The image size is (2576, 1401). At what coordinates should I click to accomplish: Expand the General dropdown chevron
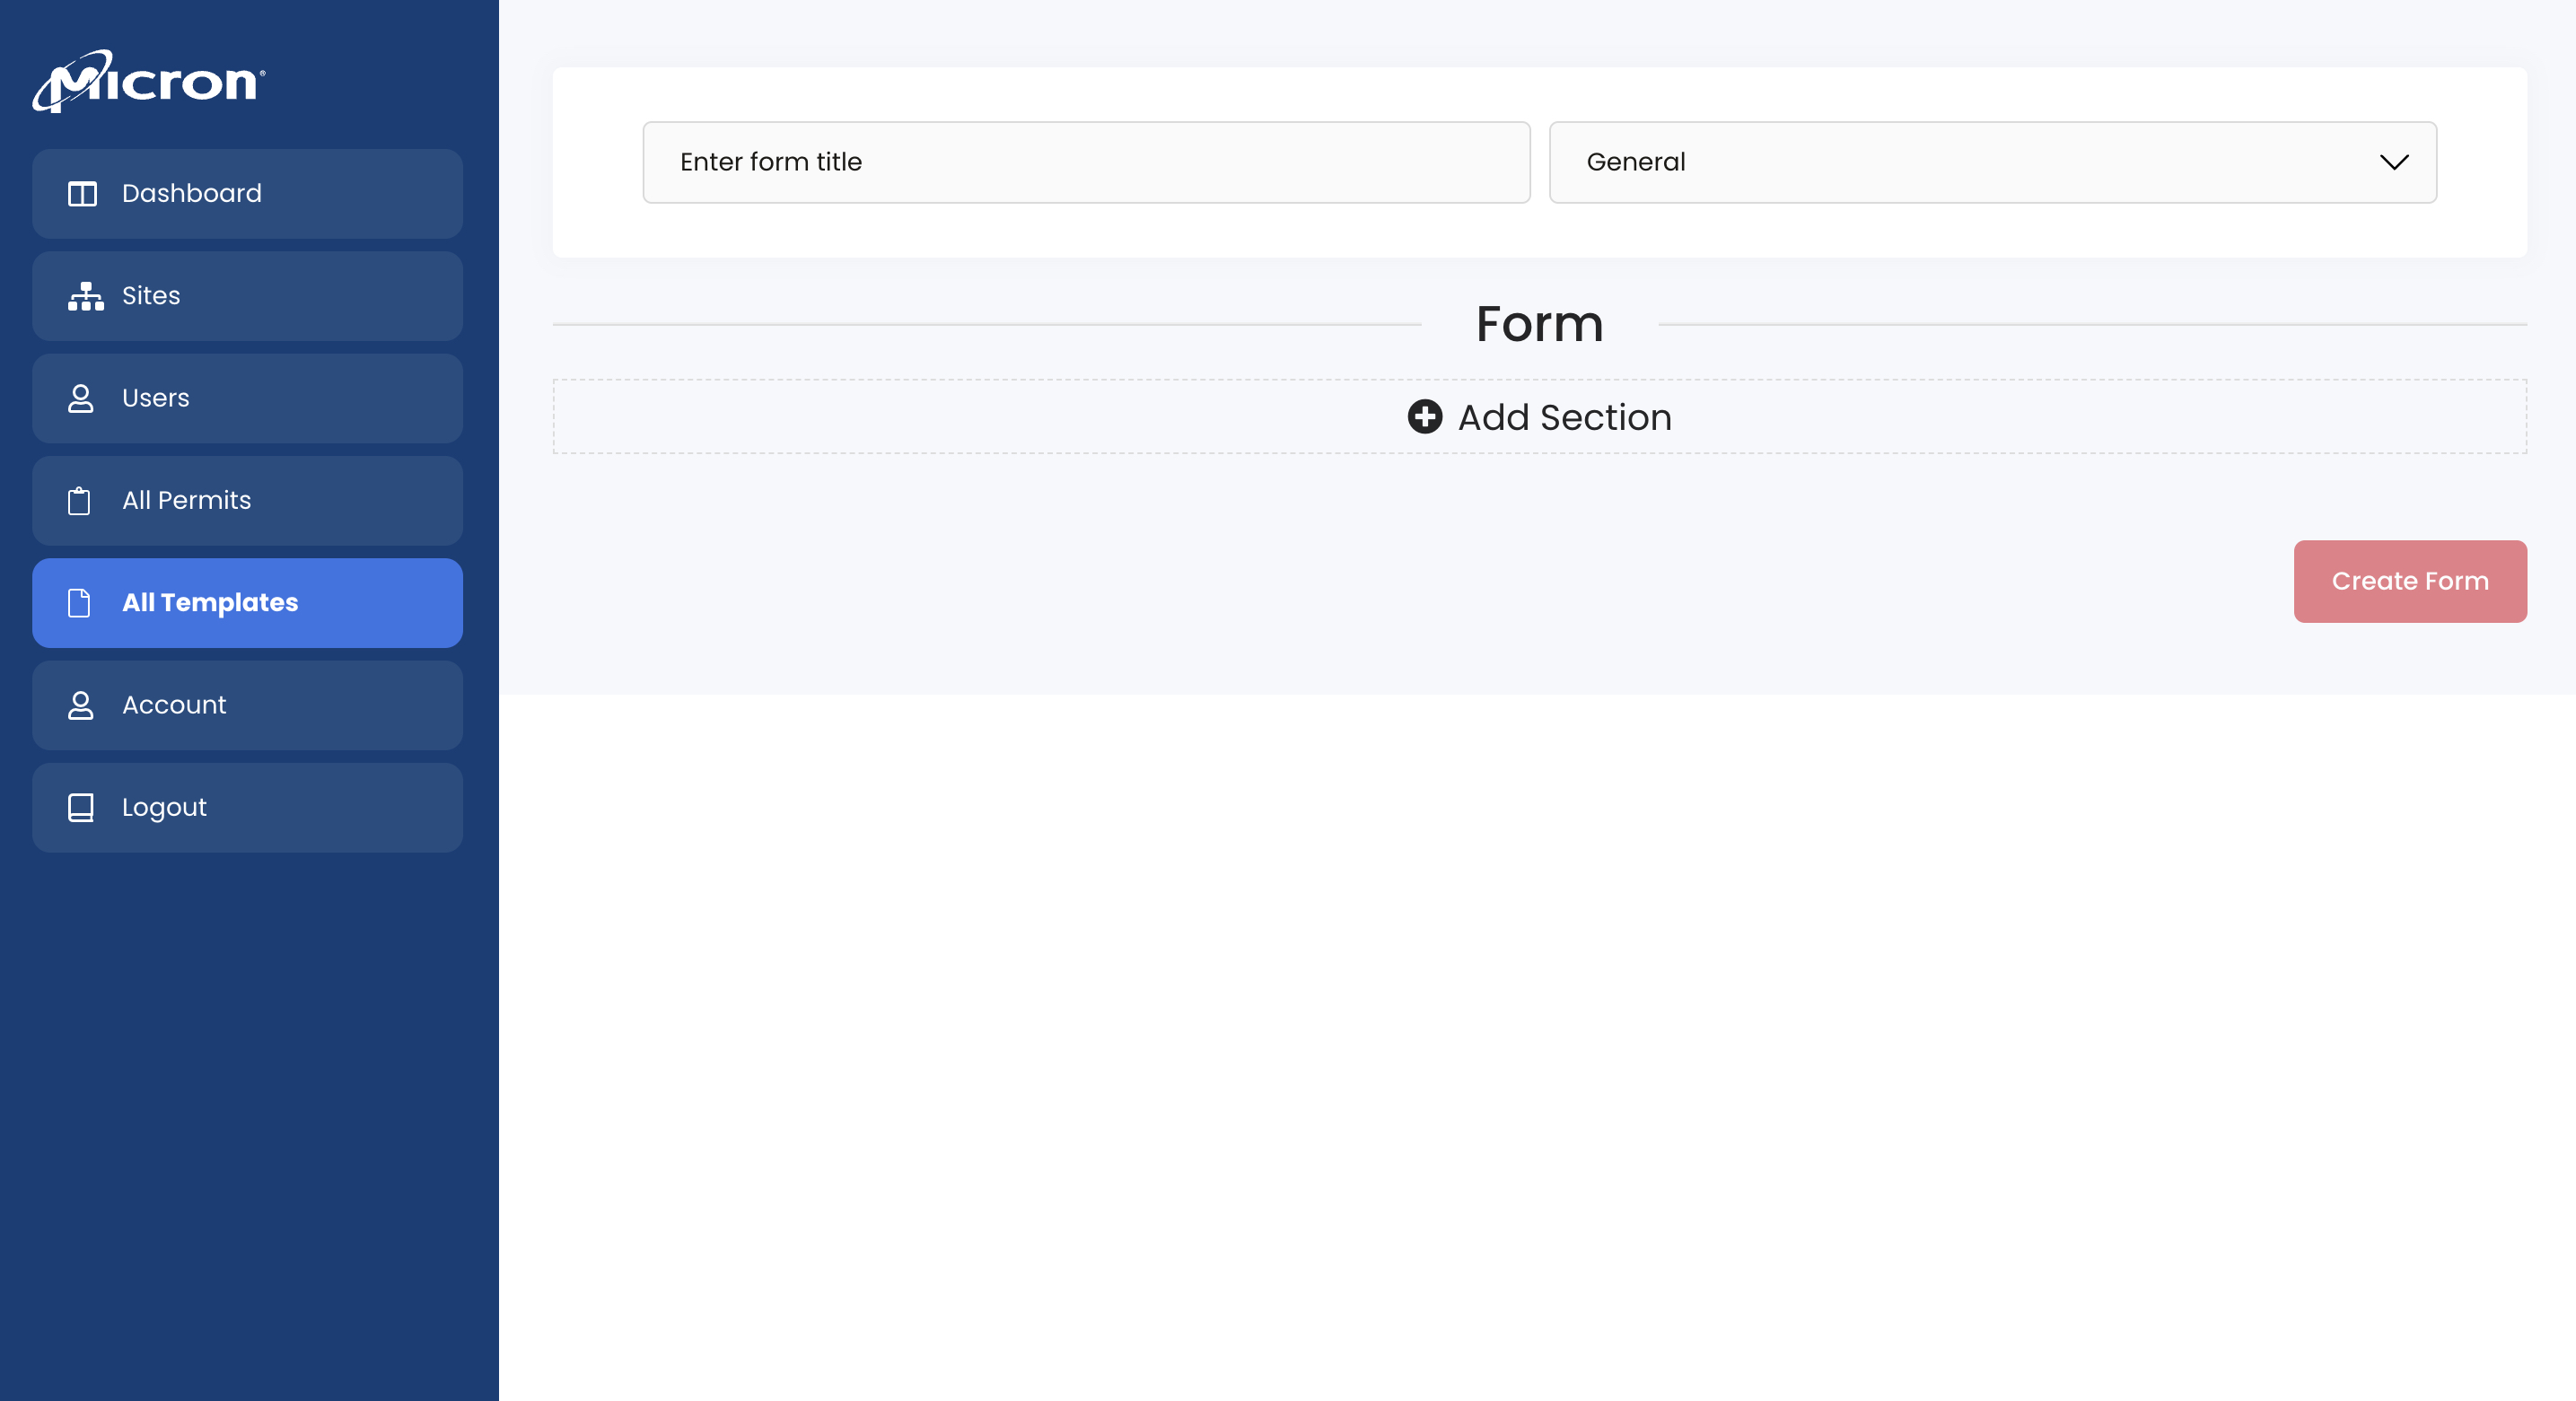pyautogui.click(x=2394, y=162)
